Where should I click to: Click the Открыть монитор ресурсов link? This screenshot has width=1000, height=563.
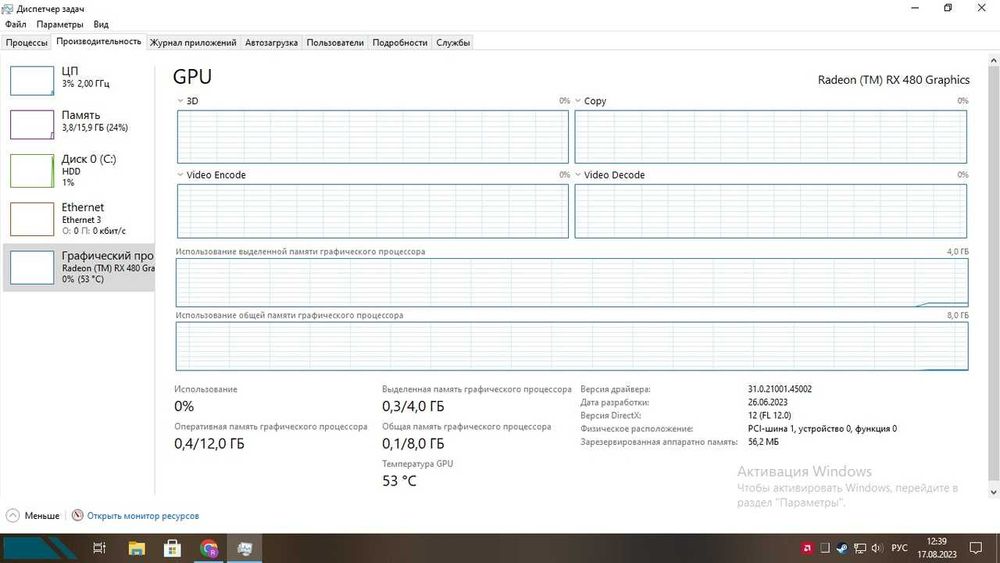click(x=143, y=516)
